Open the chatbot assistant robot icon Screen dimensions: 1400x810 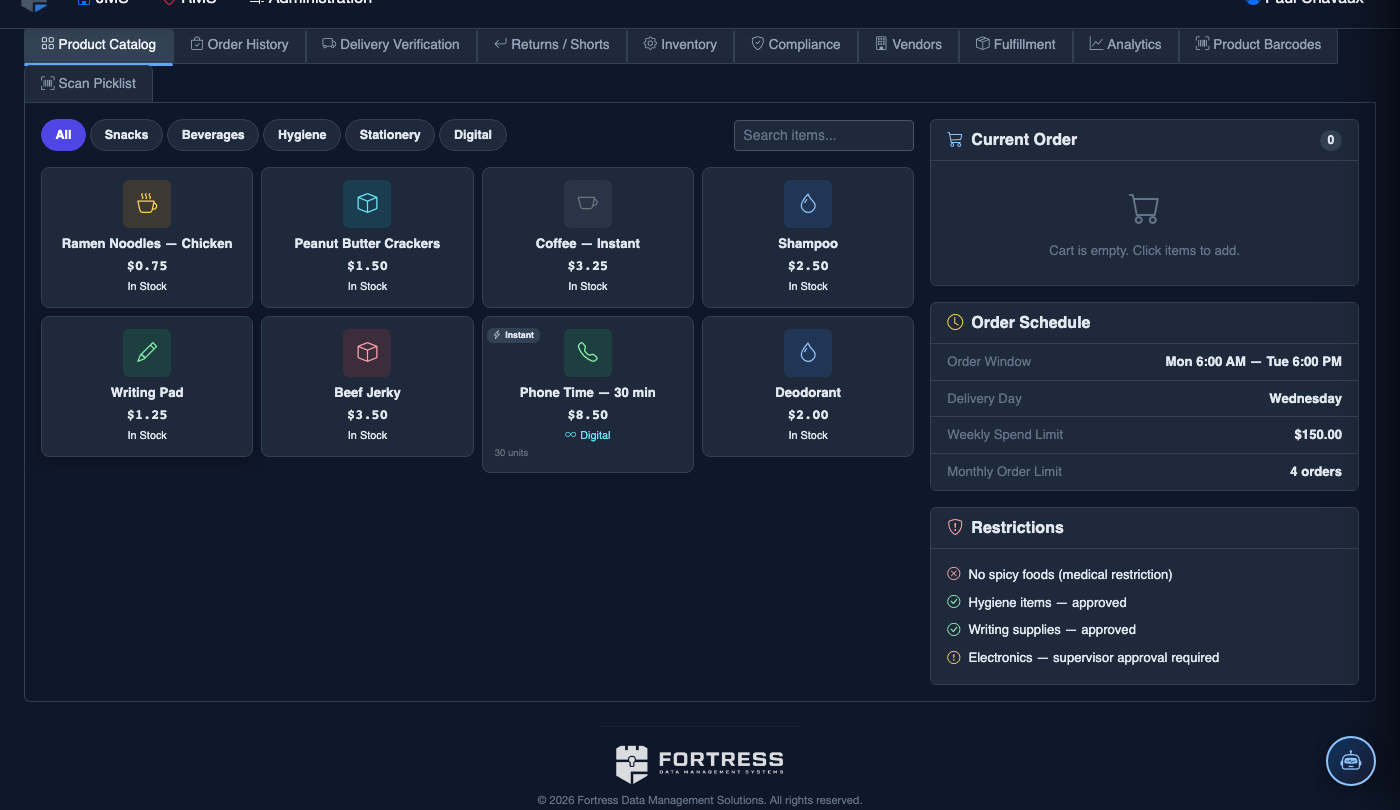coord(1351,760)
